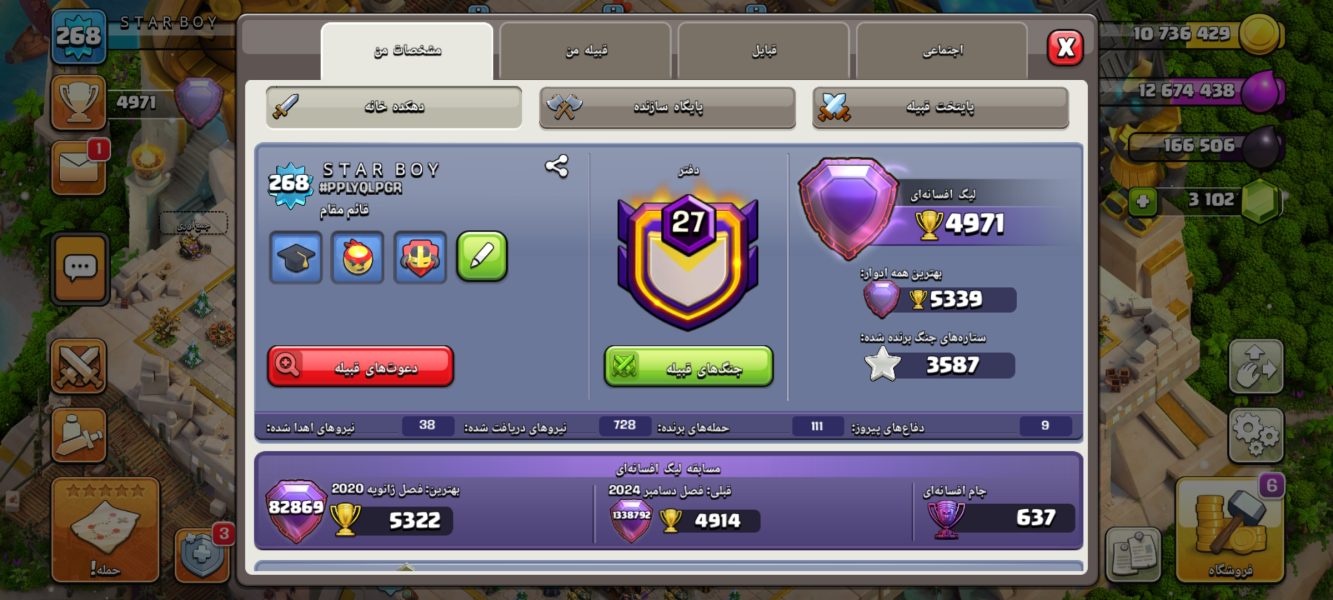Open the green pencil edit icon

click(482, 257)
